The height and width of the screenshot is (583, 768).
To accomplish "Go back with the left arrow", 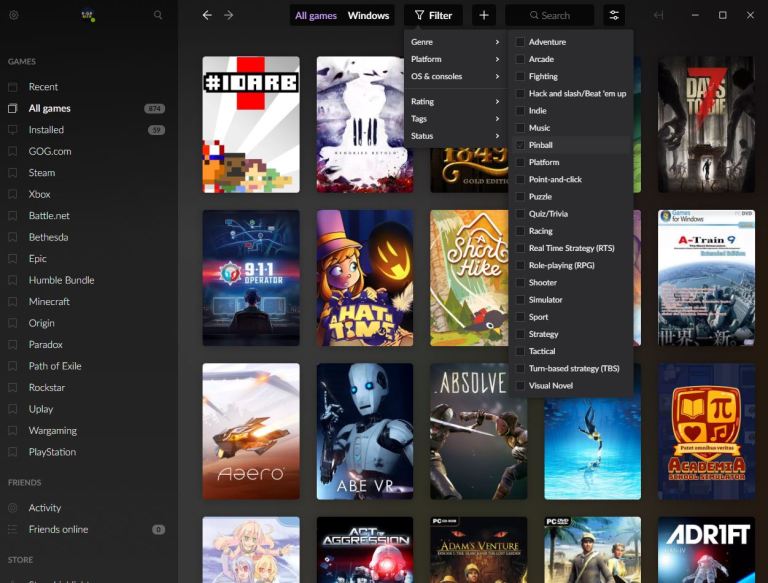I will click(207, 15).
